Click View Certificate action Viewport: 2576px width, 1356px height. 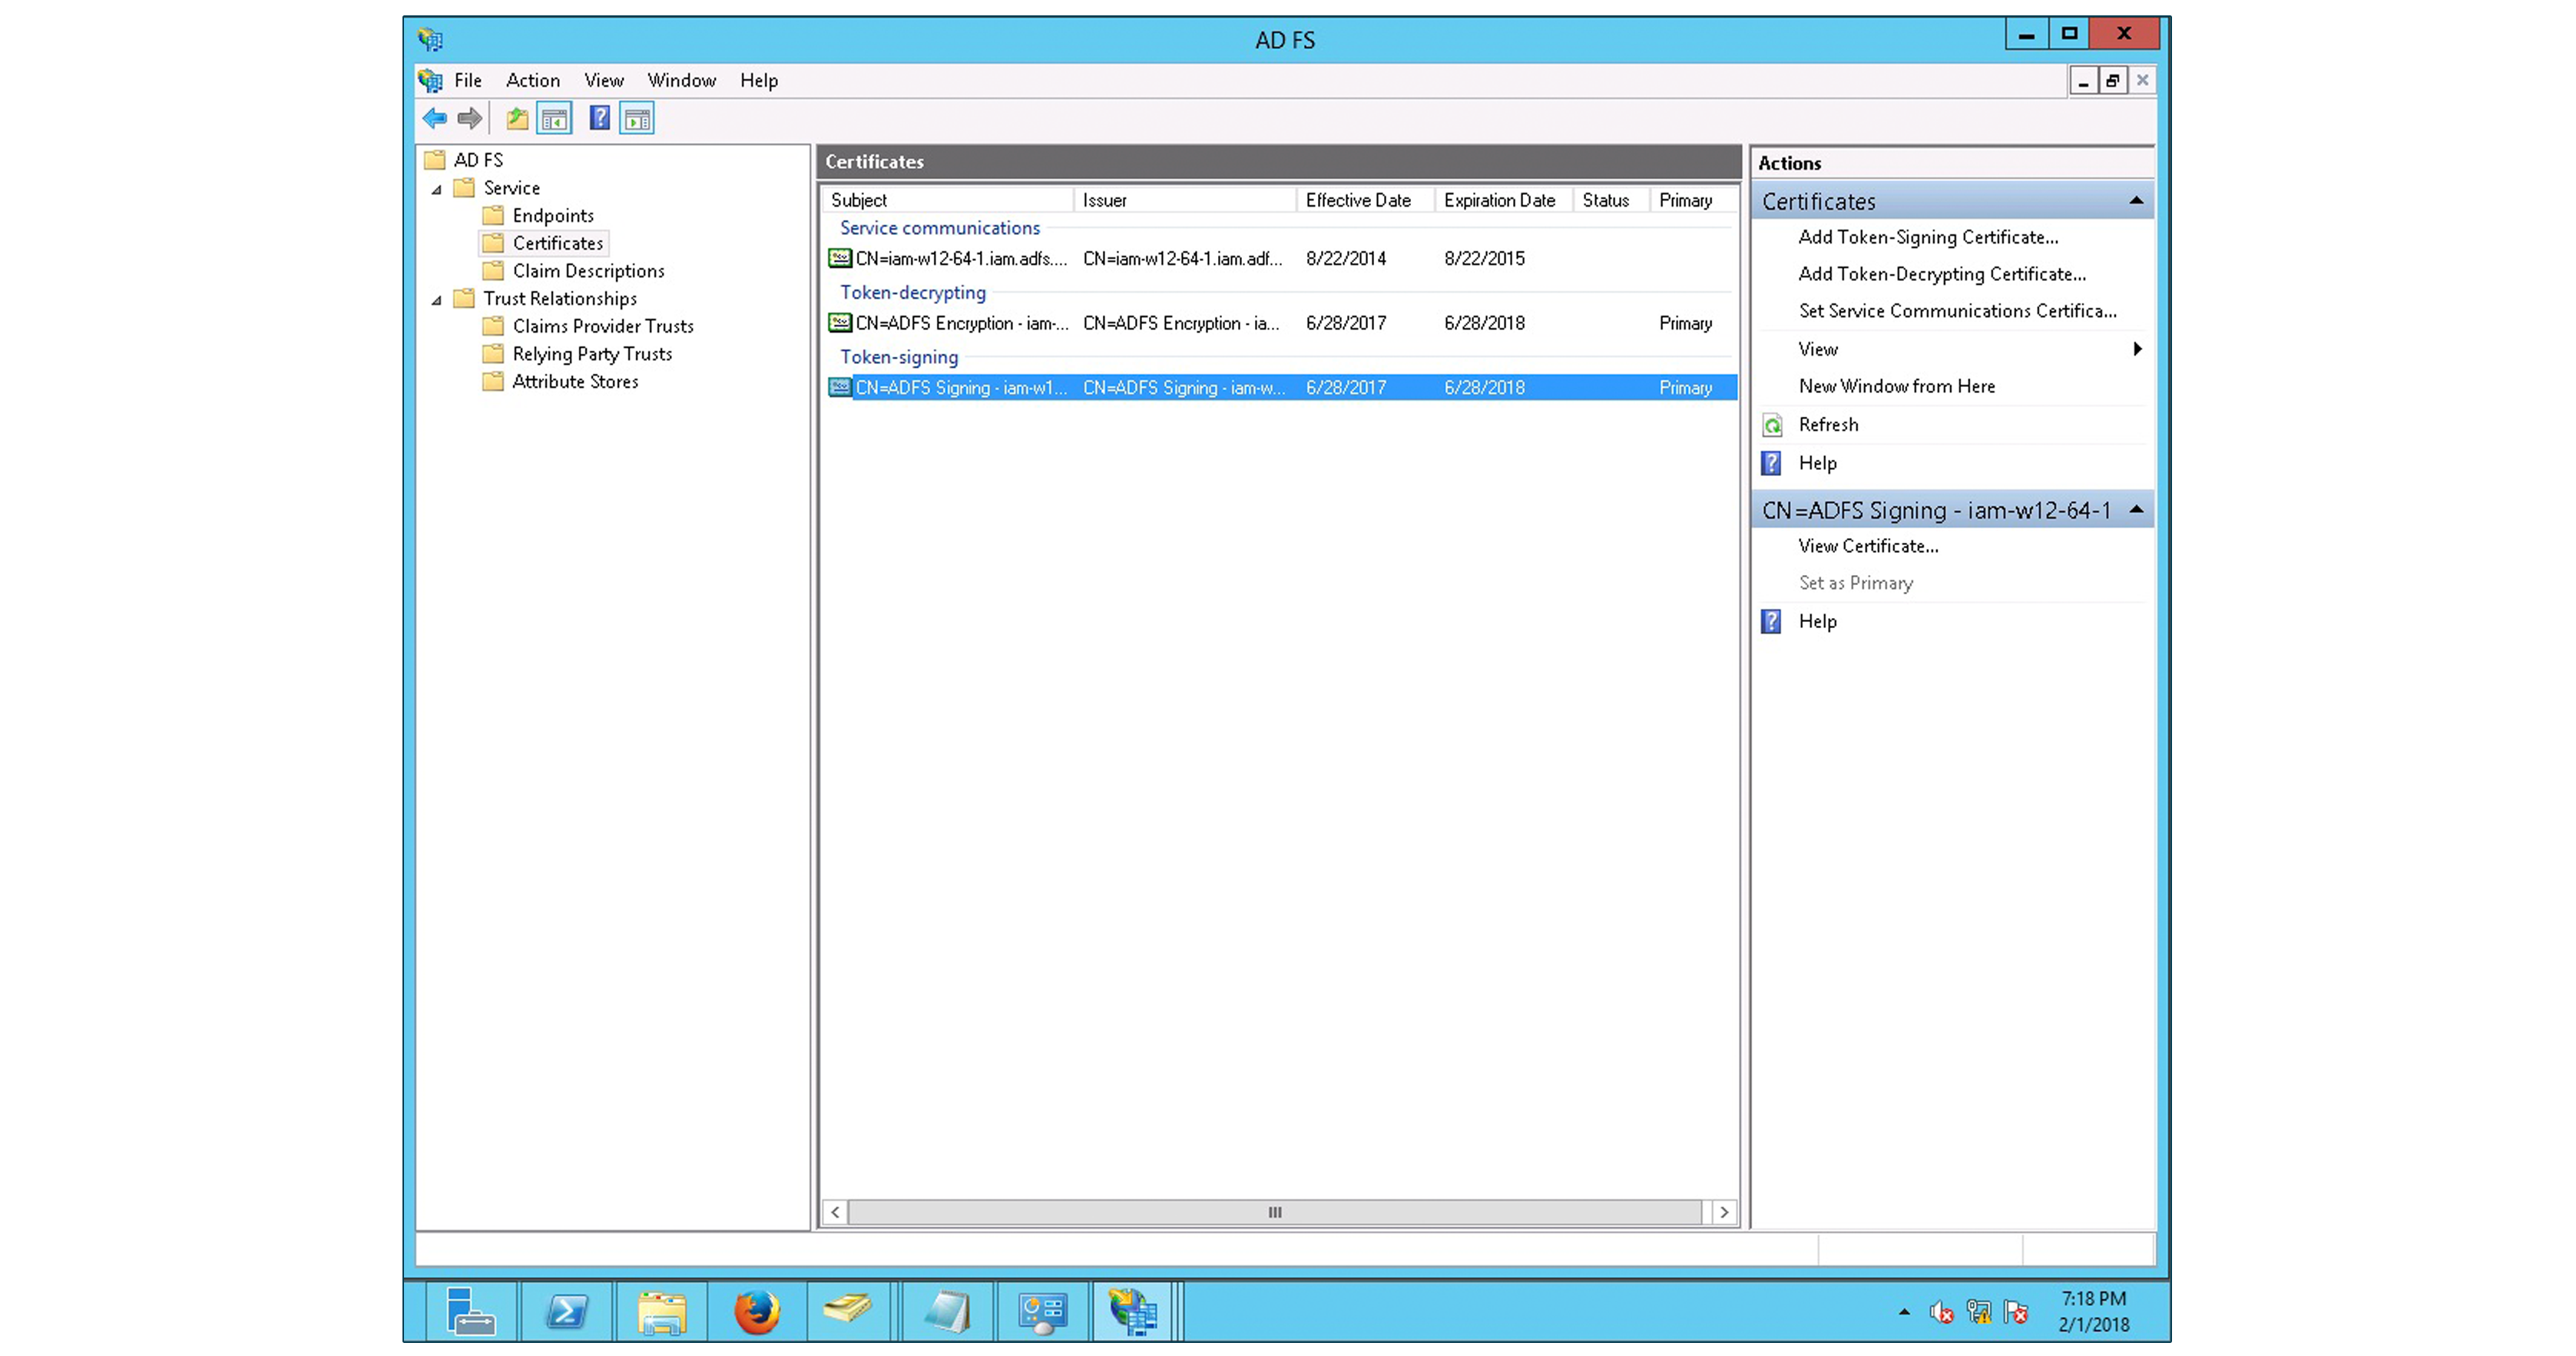point(1868,546)
